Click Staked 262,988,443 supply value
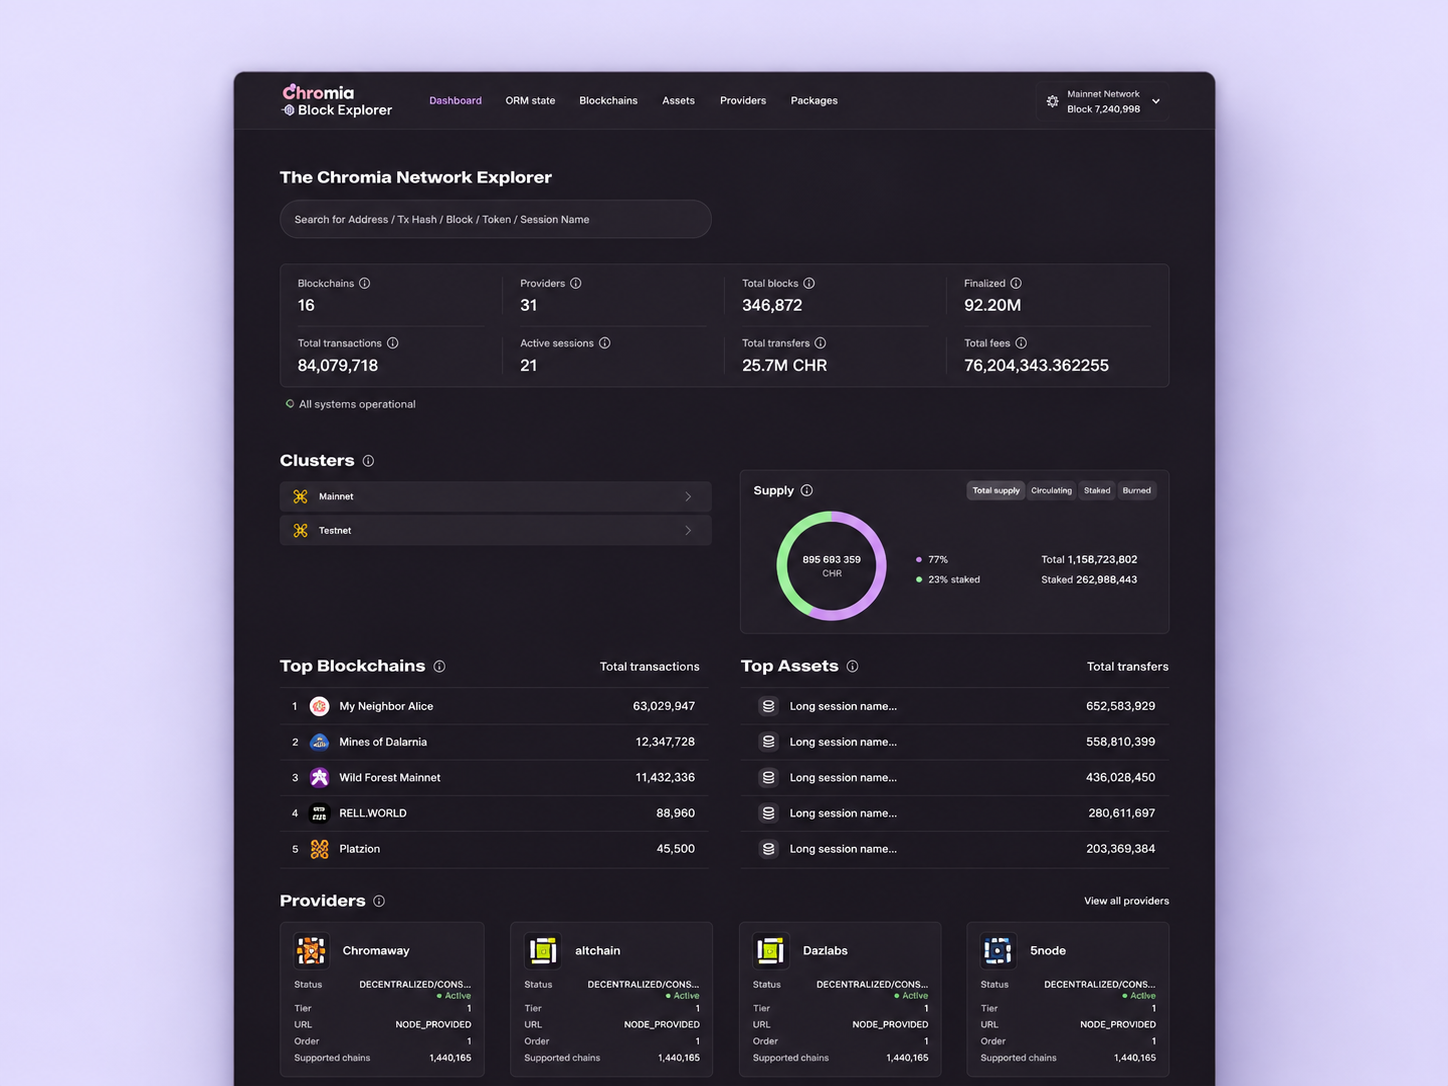This screenshot has width=1448, height=1086. tap(1089, 580)
